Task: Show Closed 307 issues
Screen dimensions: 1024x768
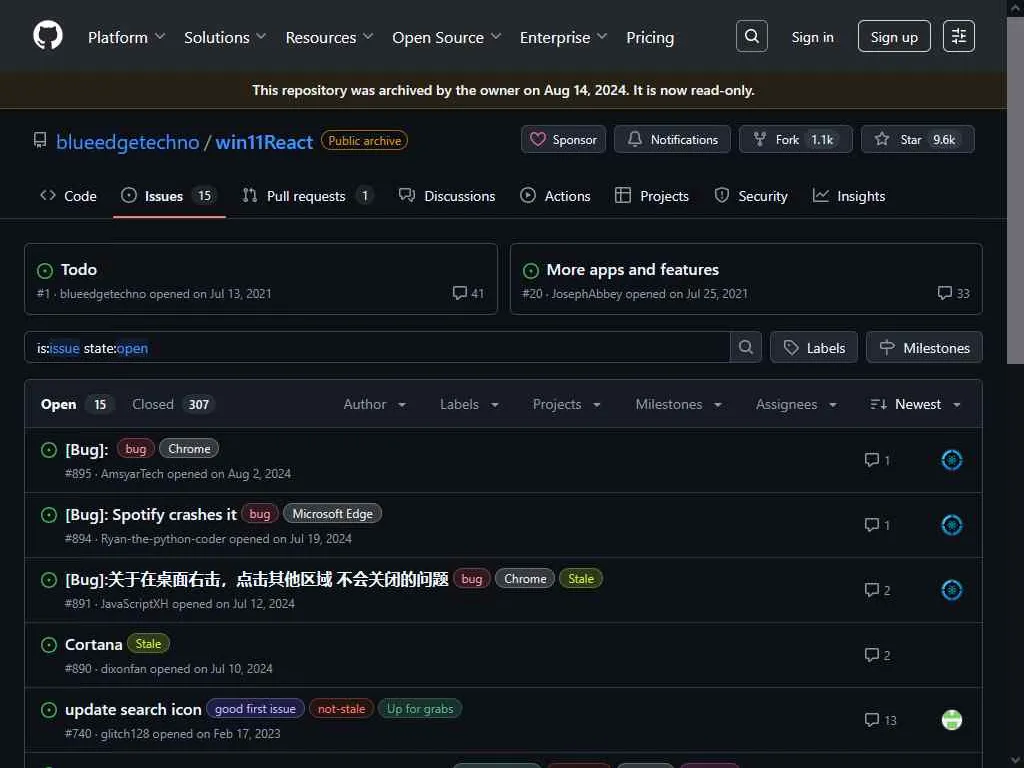Action: 173,404
